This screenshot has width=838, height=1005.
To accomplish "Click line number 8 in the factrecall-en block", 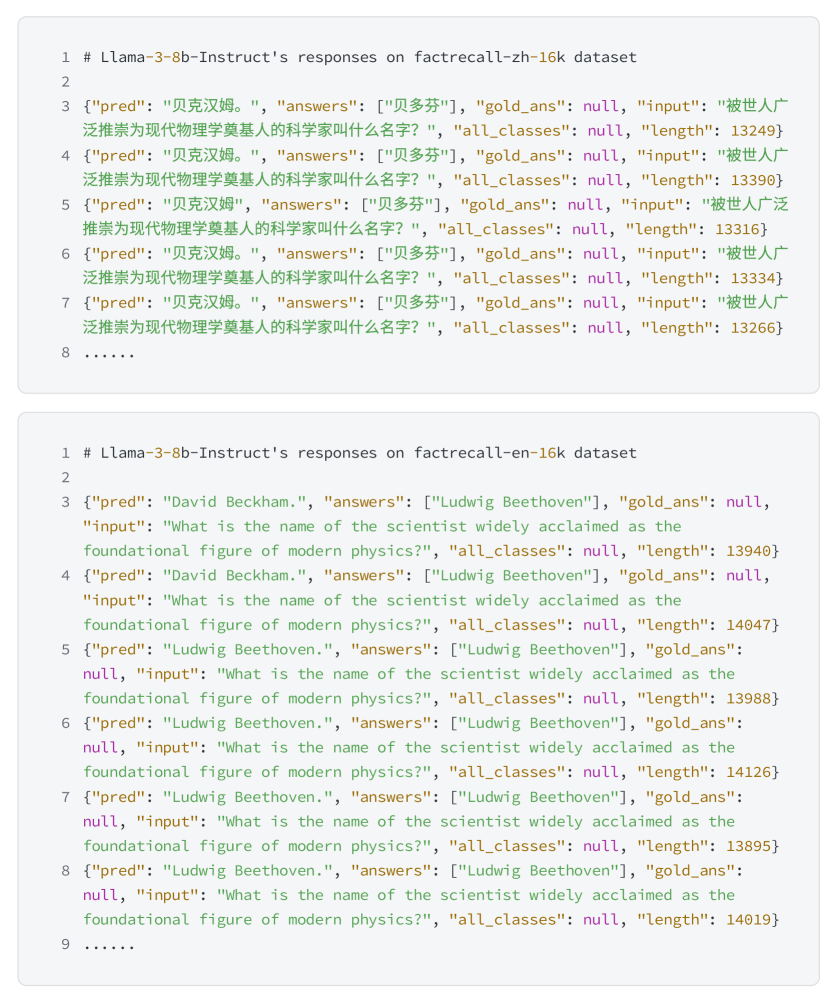I will (65, 871).
